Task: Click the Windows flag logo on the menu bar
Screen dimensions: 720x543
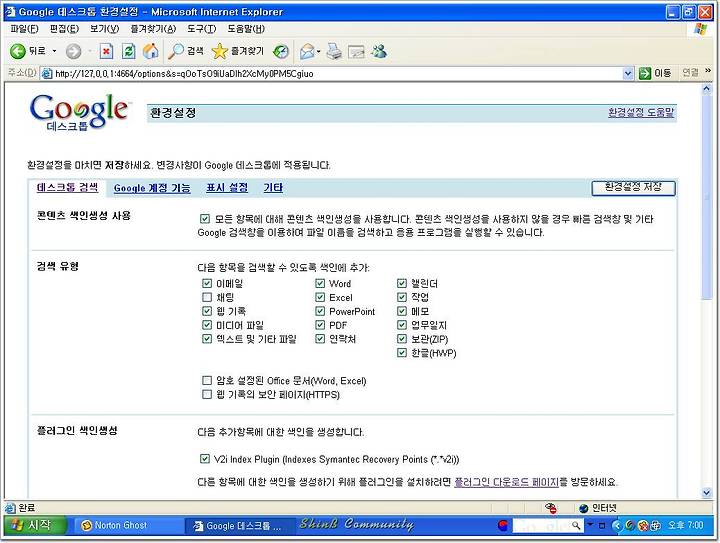Action: point(700,29)
